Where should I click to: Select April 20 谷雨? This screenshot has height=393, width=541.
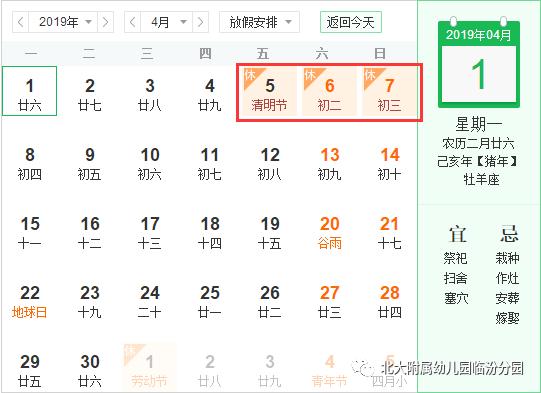coord(329,233)
